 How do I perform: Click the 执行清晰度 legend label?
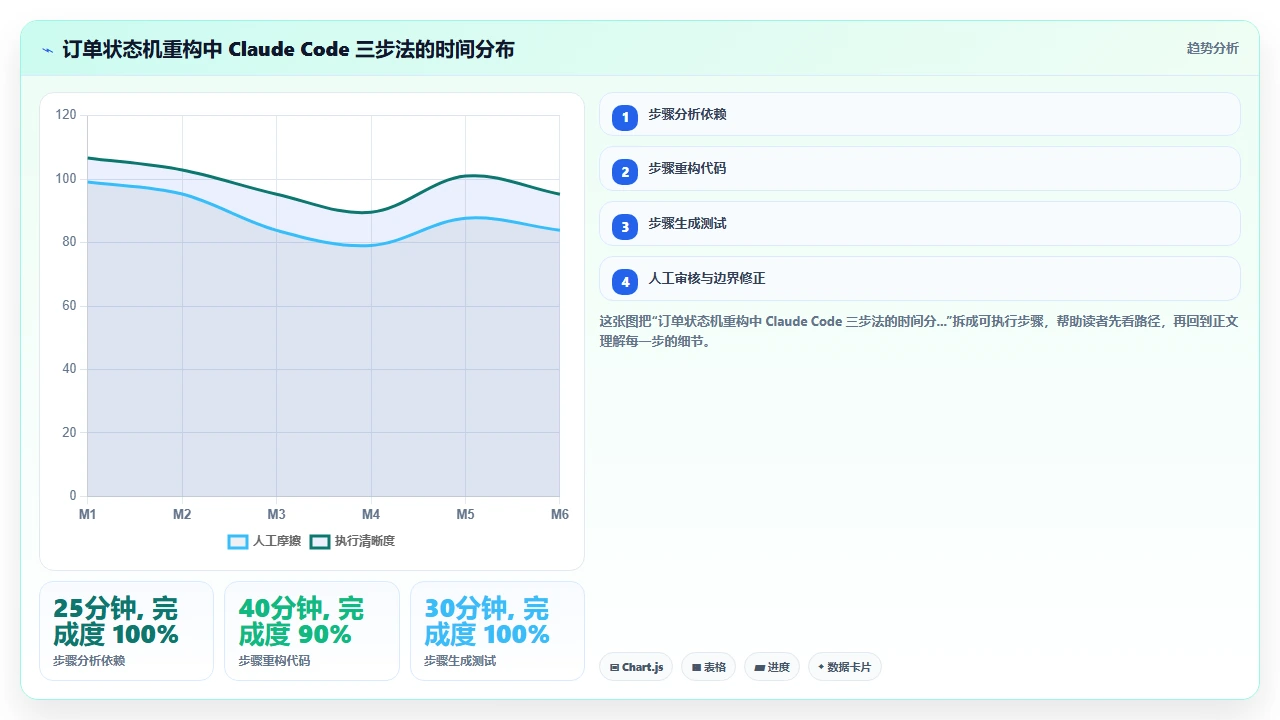point(365,541)
